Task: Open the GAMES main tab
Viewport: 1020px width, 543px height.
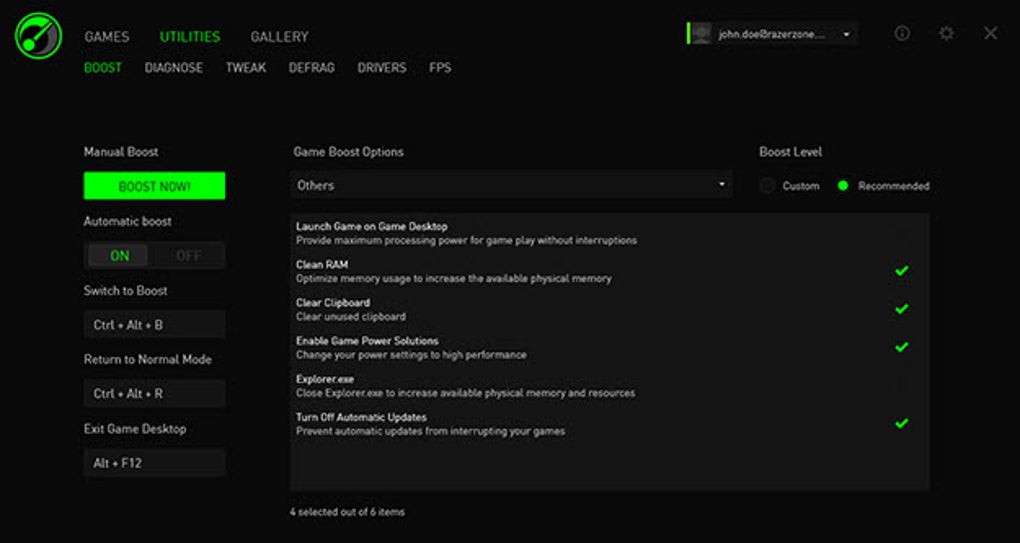Action: 107,37
